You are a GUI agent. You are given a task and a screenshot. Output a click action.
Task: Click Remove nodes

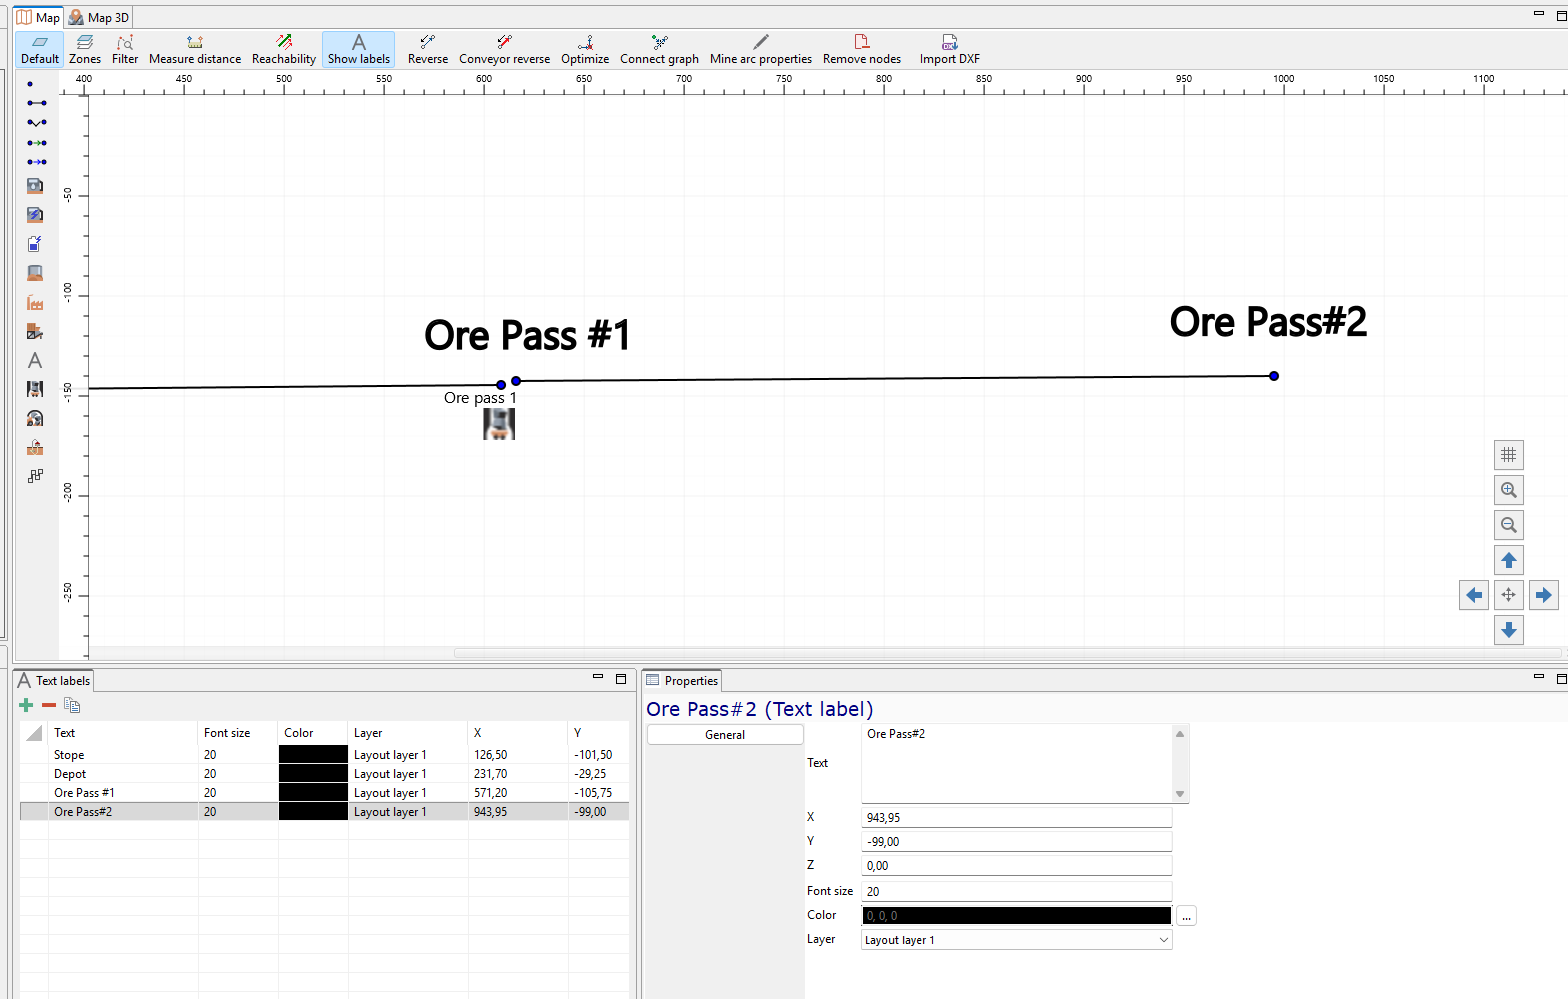862,49
